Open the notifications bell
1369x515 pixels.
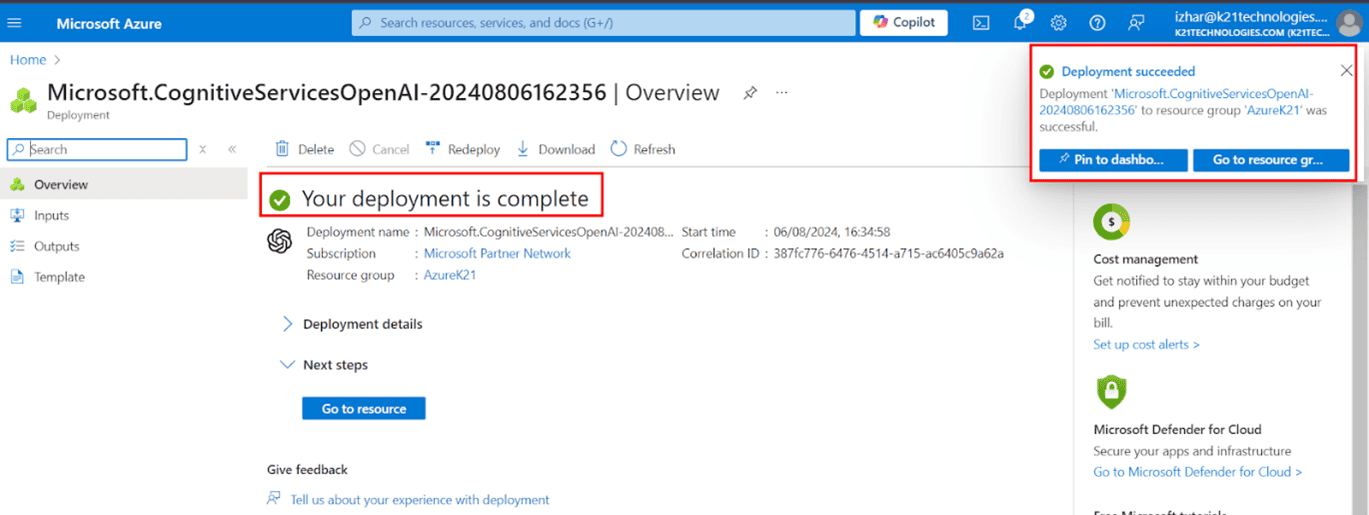(x=1020, y=23)
